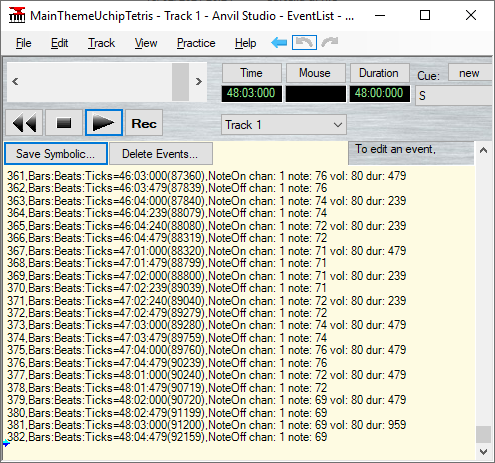
Task: Click the redo arrow icon
Action: [x=330, y=42]
